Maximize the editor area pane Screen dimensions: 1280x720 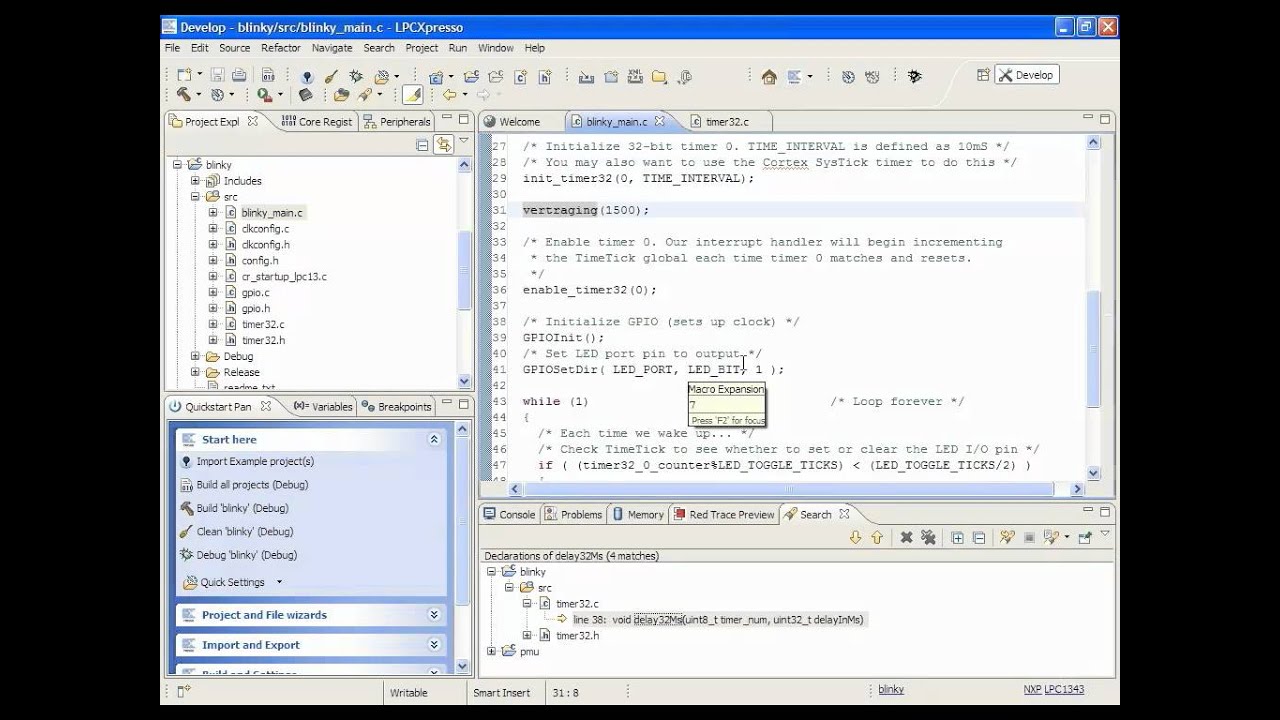click(1105, 118)
